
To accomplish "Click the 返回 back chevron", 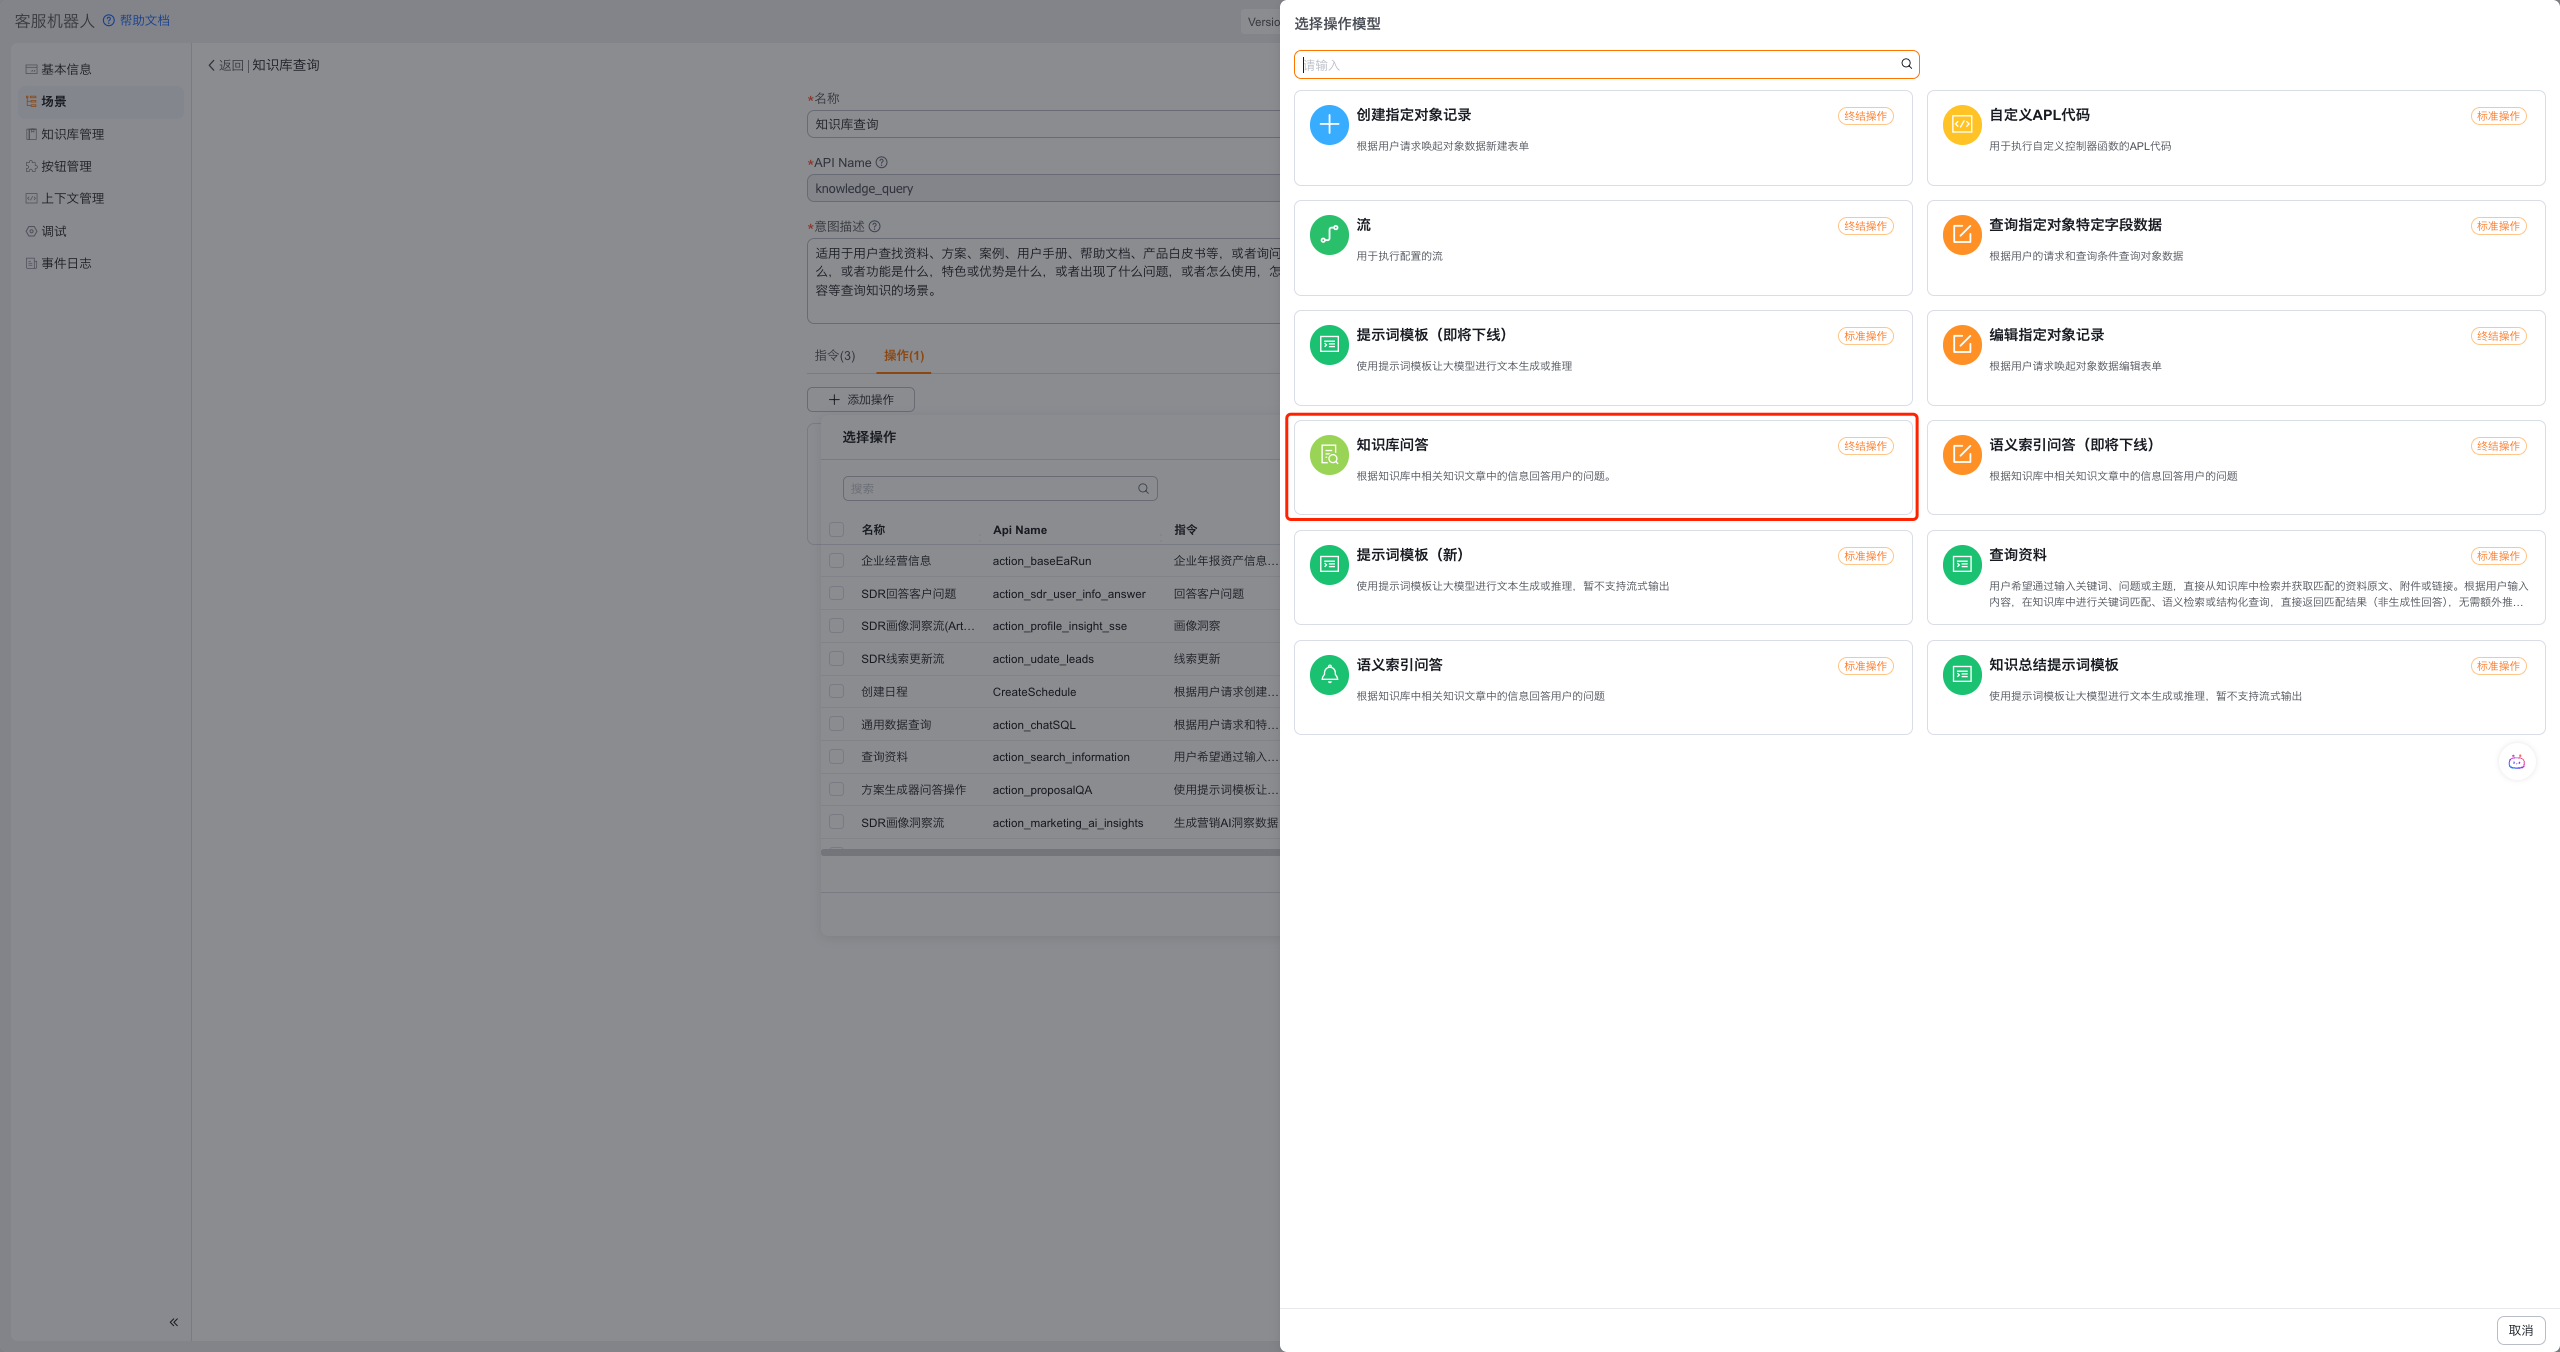I will pyautogui.click(x=212, y=65).
